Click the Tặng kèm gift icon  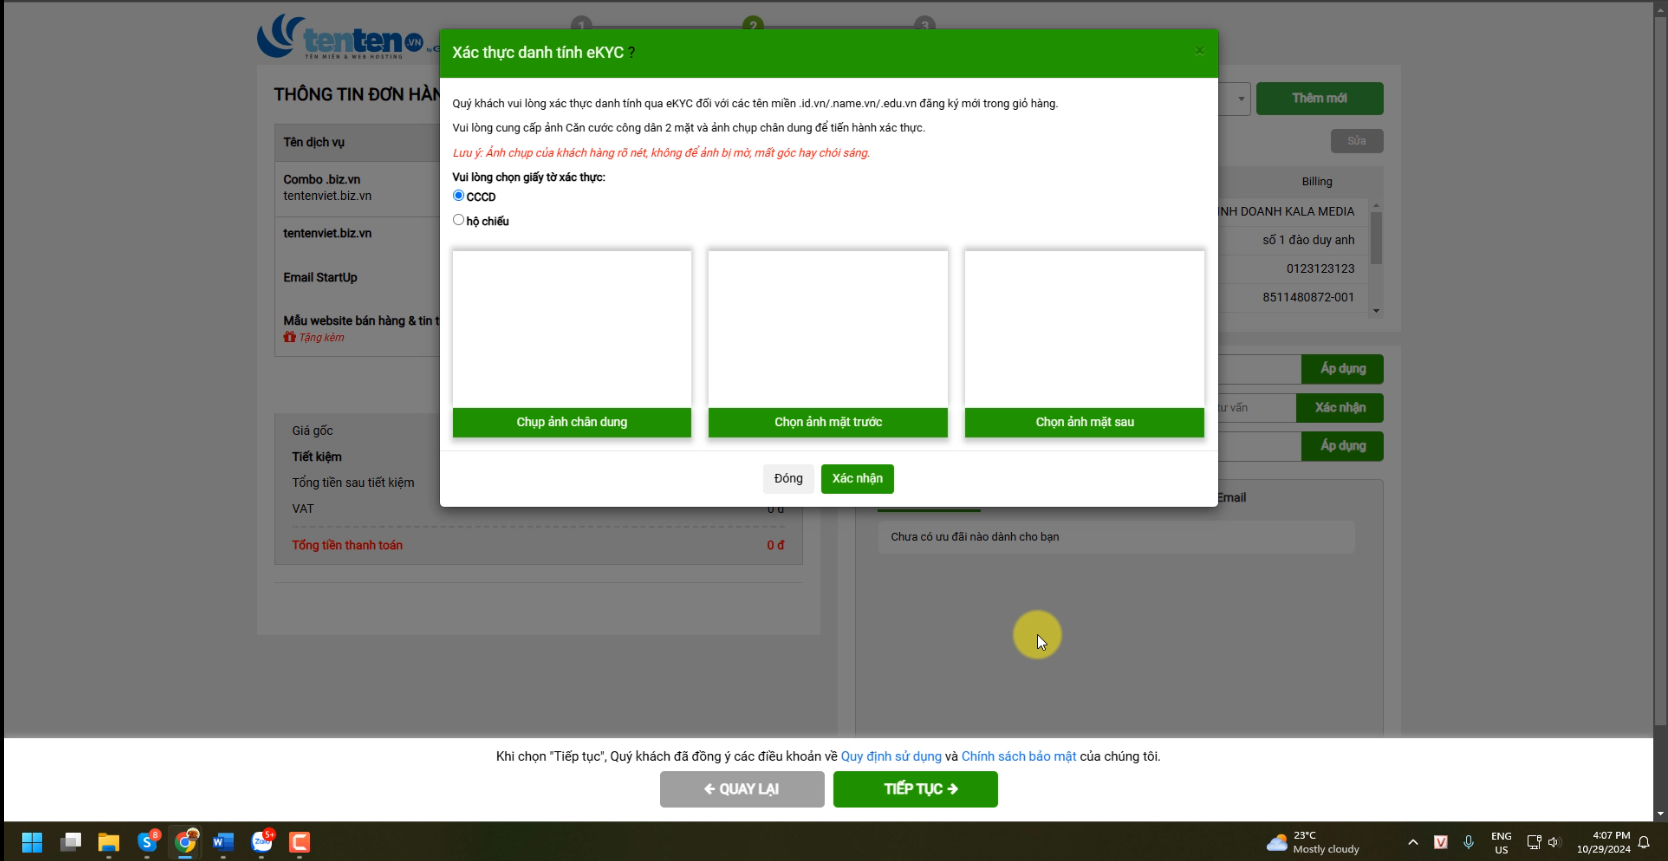pos(290,337)
